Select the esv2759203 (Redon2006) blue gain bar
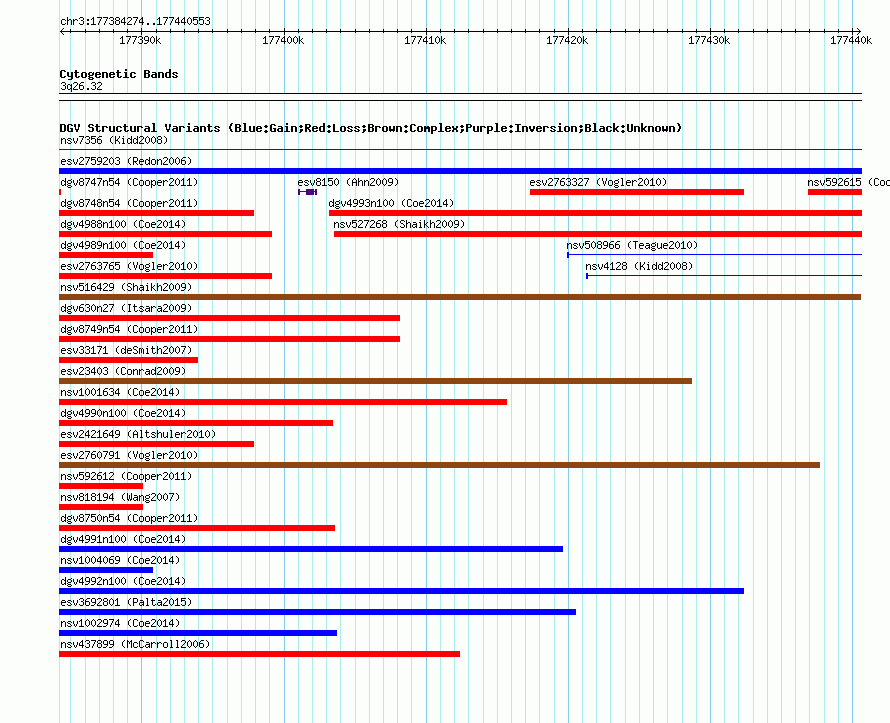Viewport: 890px width, 723px height. [x=460, y=171]
